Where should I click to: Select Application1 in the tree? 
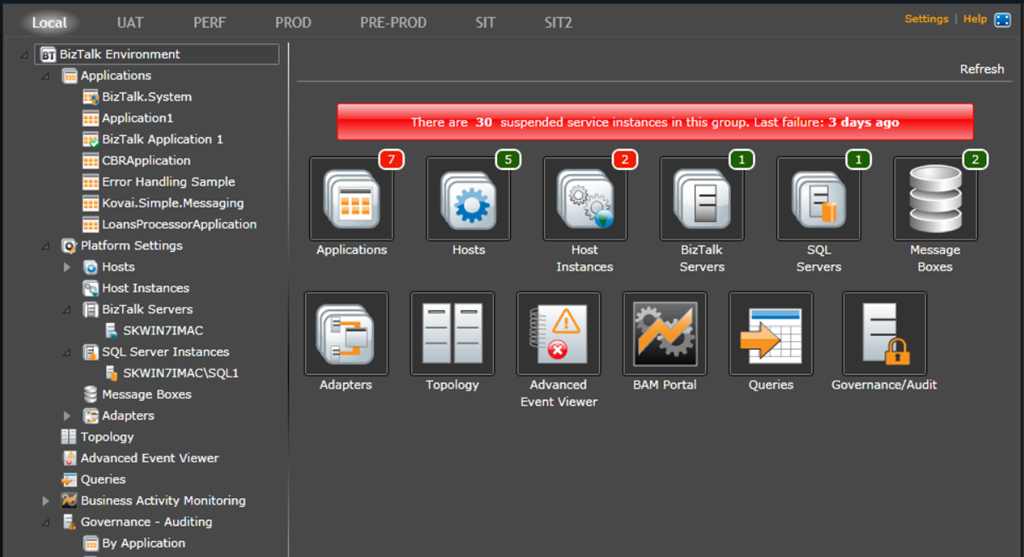click(x=137, y=118)
